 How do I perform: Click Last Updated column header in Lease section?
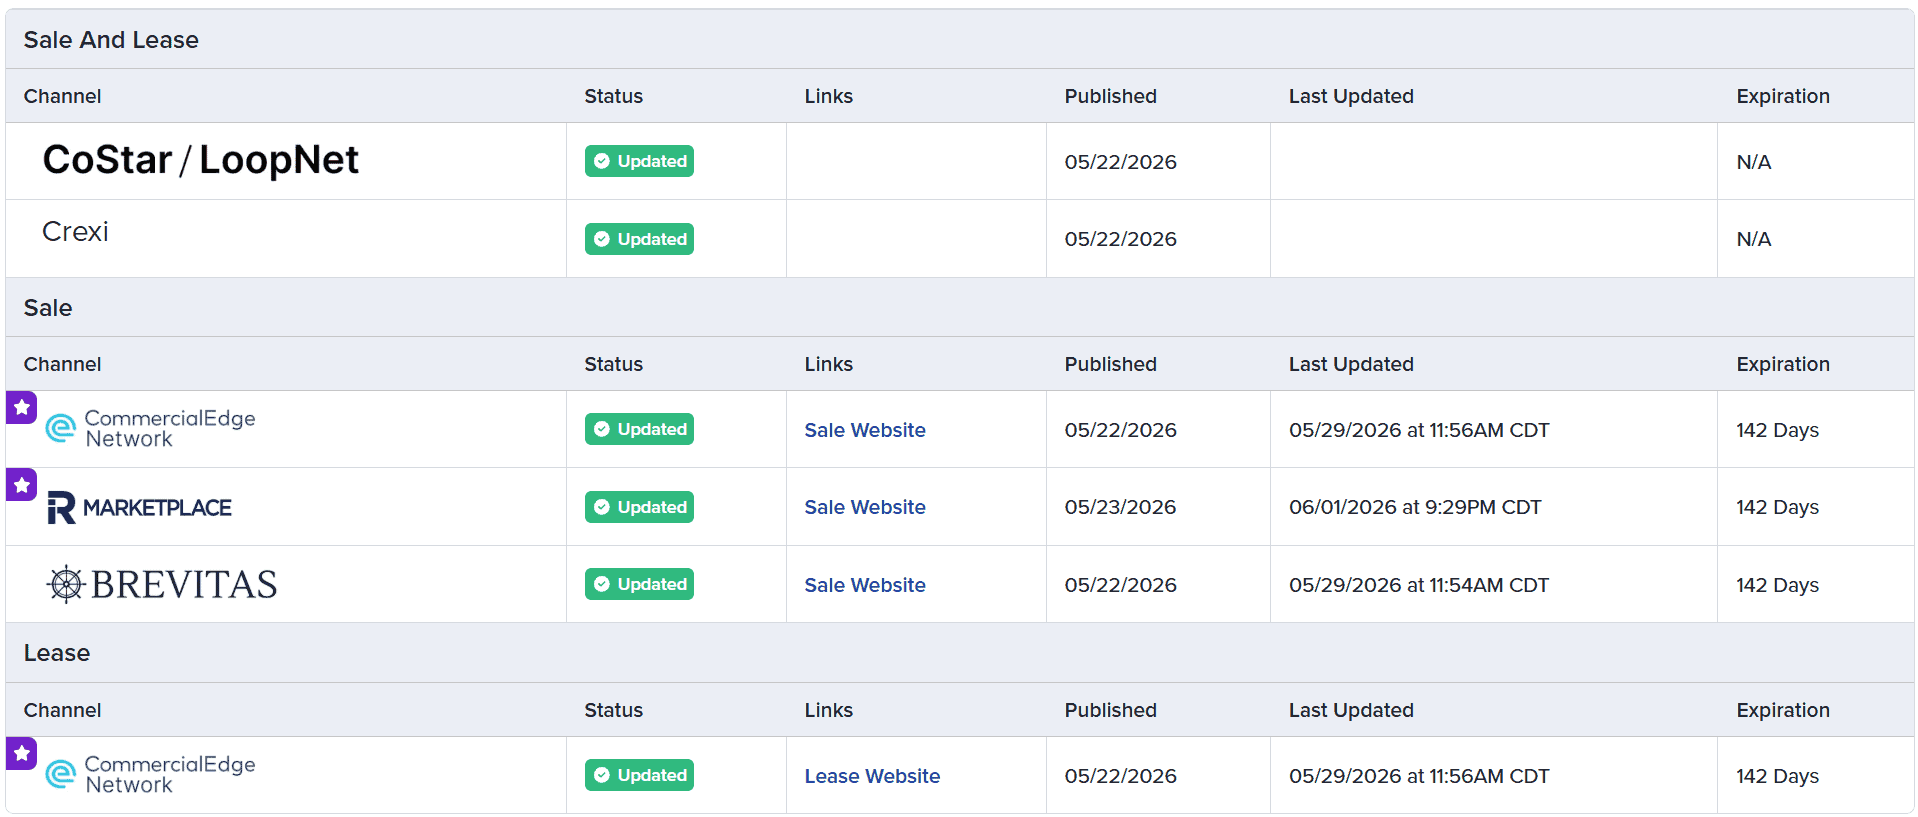(x=1351, y=710)
